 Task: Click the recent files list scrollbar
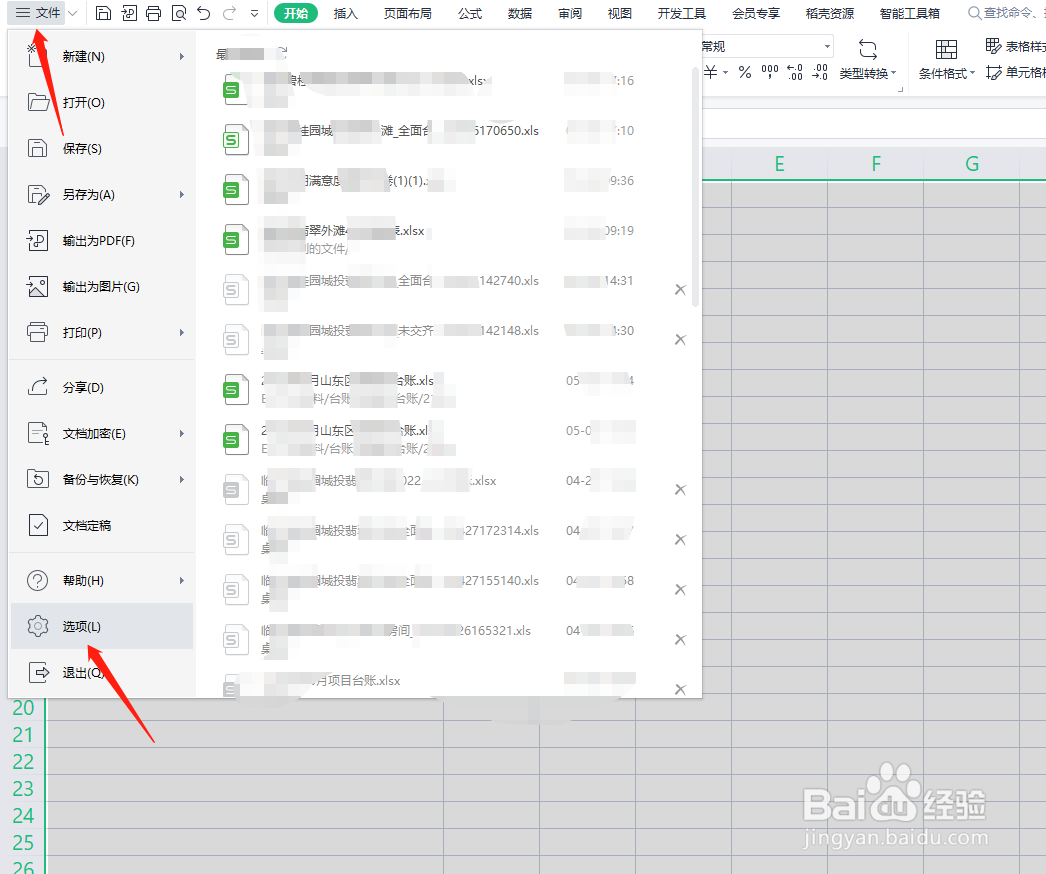click(x=696, y=187)
